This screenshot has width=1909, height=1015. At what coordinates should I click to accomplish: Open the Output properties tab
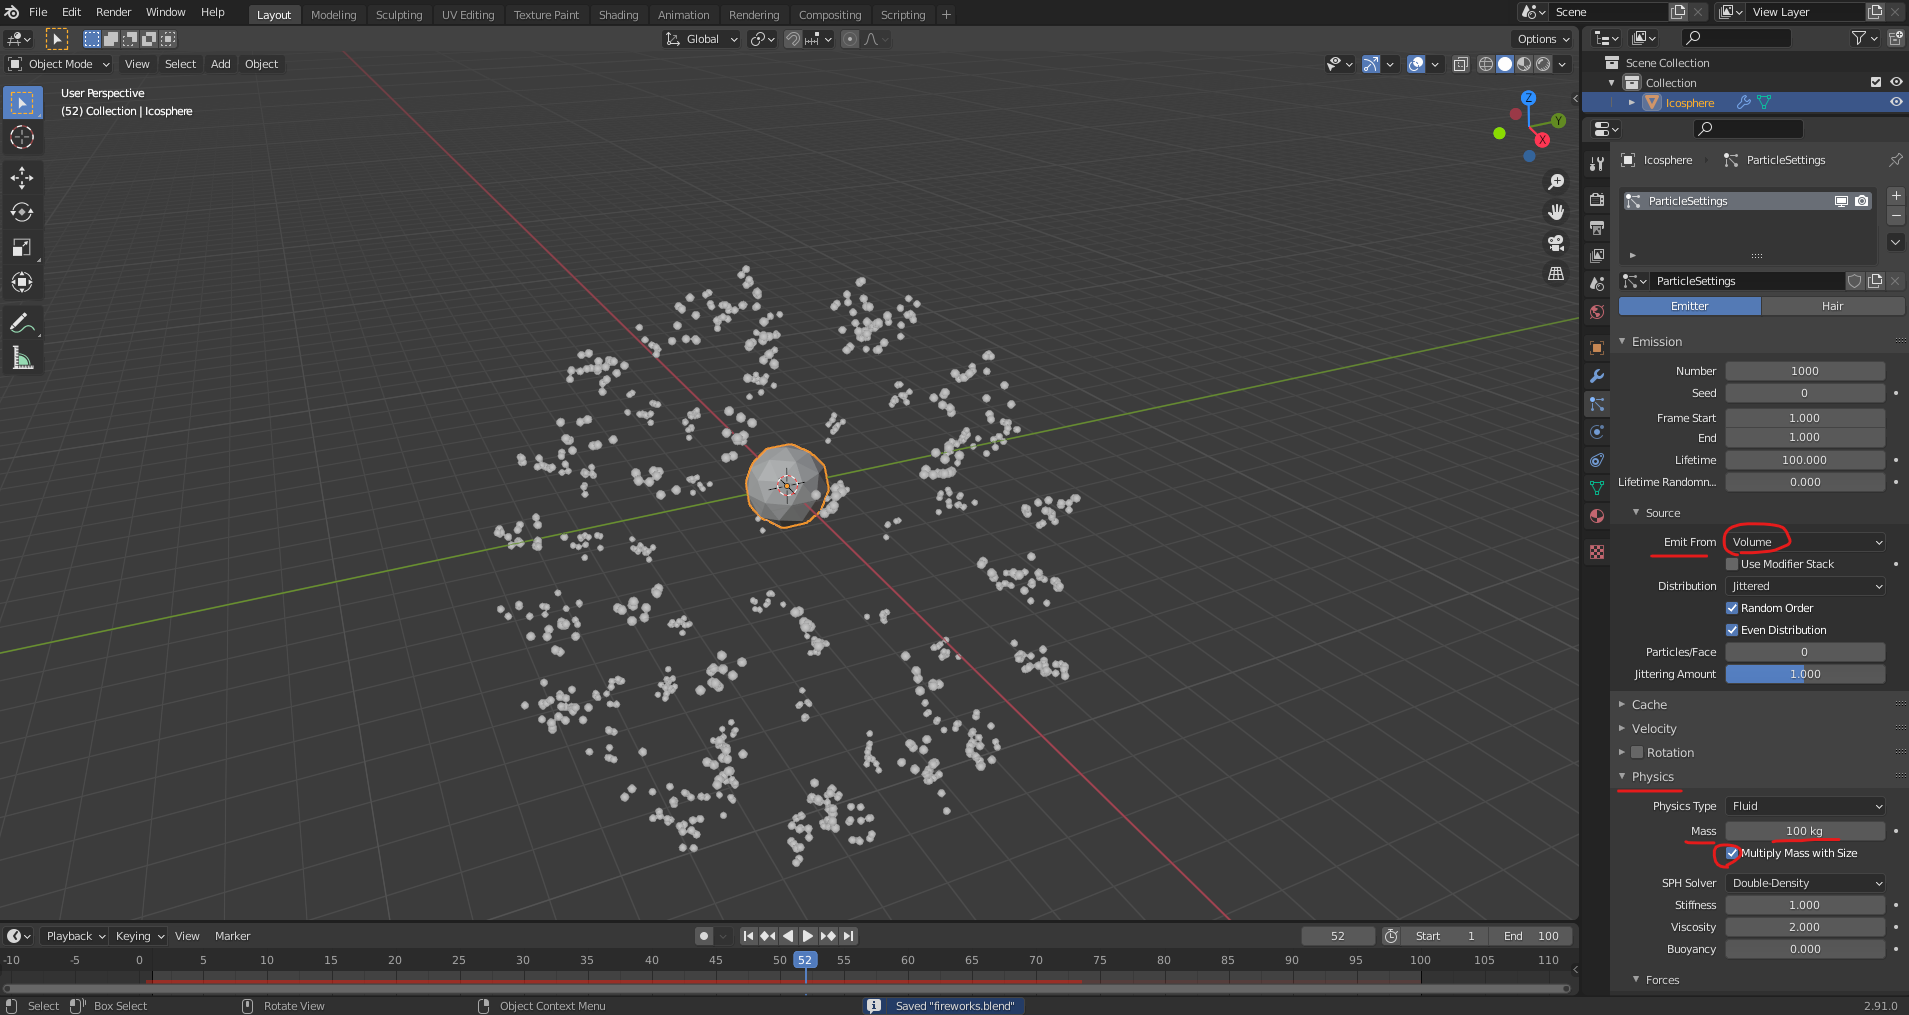pyautogui.click(x=1597, y=228)
